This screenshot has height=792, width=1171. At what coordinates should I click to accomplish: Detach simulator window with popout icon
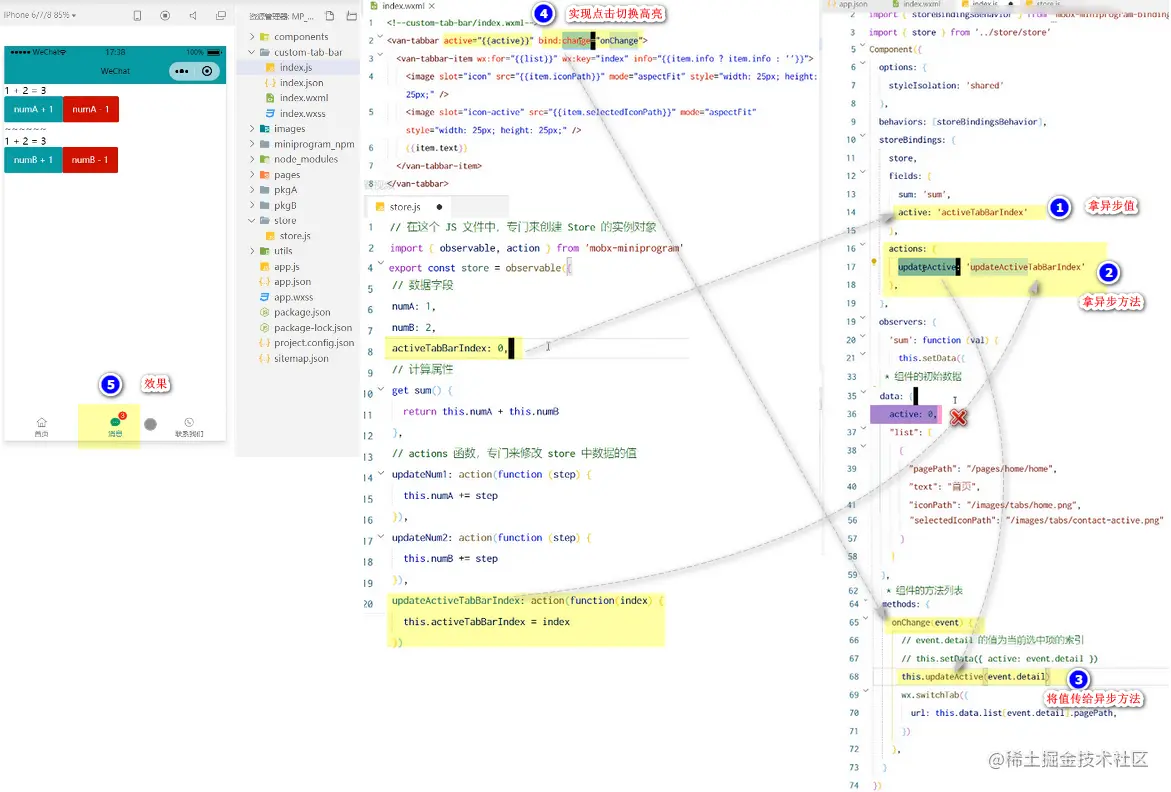220,16
